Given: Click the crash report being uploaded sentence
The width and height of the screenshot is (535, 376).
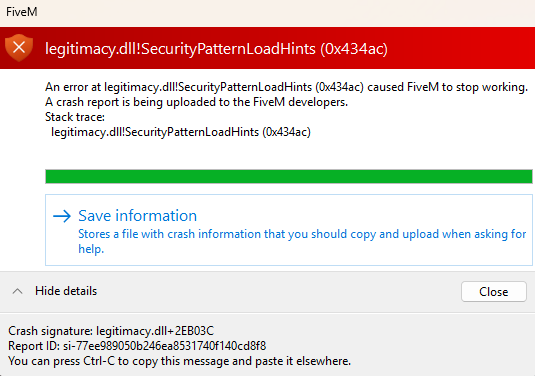Looking at the screenshot, I should click(197, 102).
